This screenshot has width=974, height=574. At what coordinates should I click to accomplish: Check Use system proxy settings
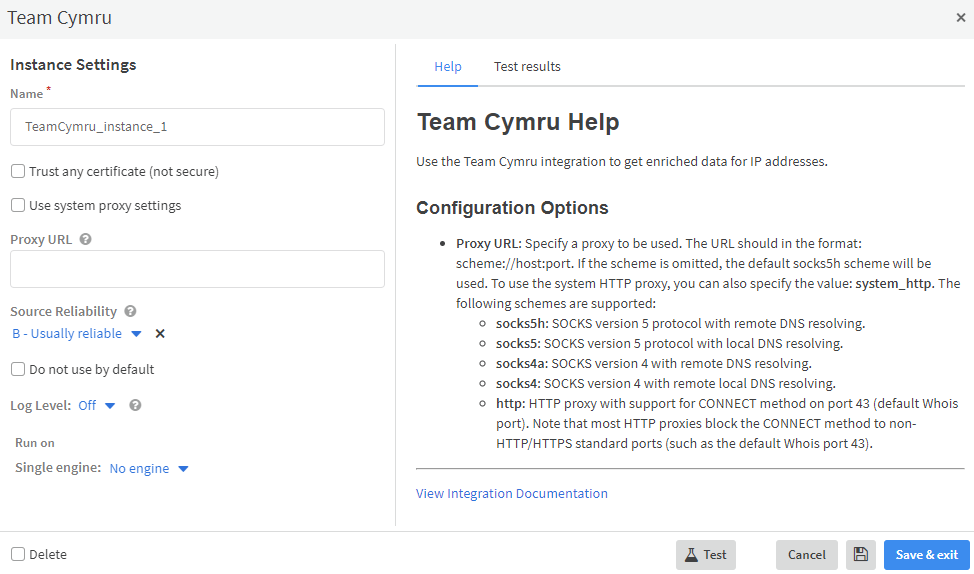18,206
